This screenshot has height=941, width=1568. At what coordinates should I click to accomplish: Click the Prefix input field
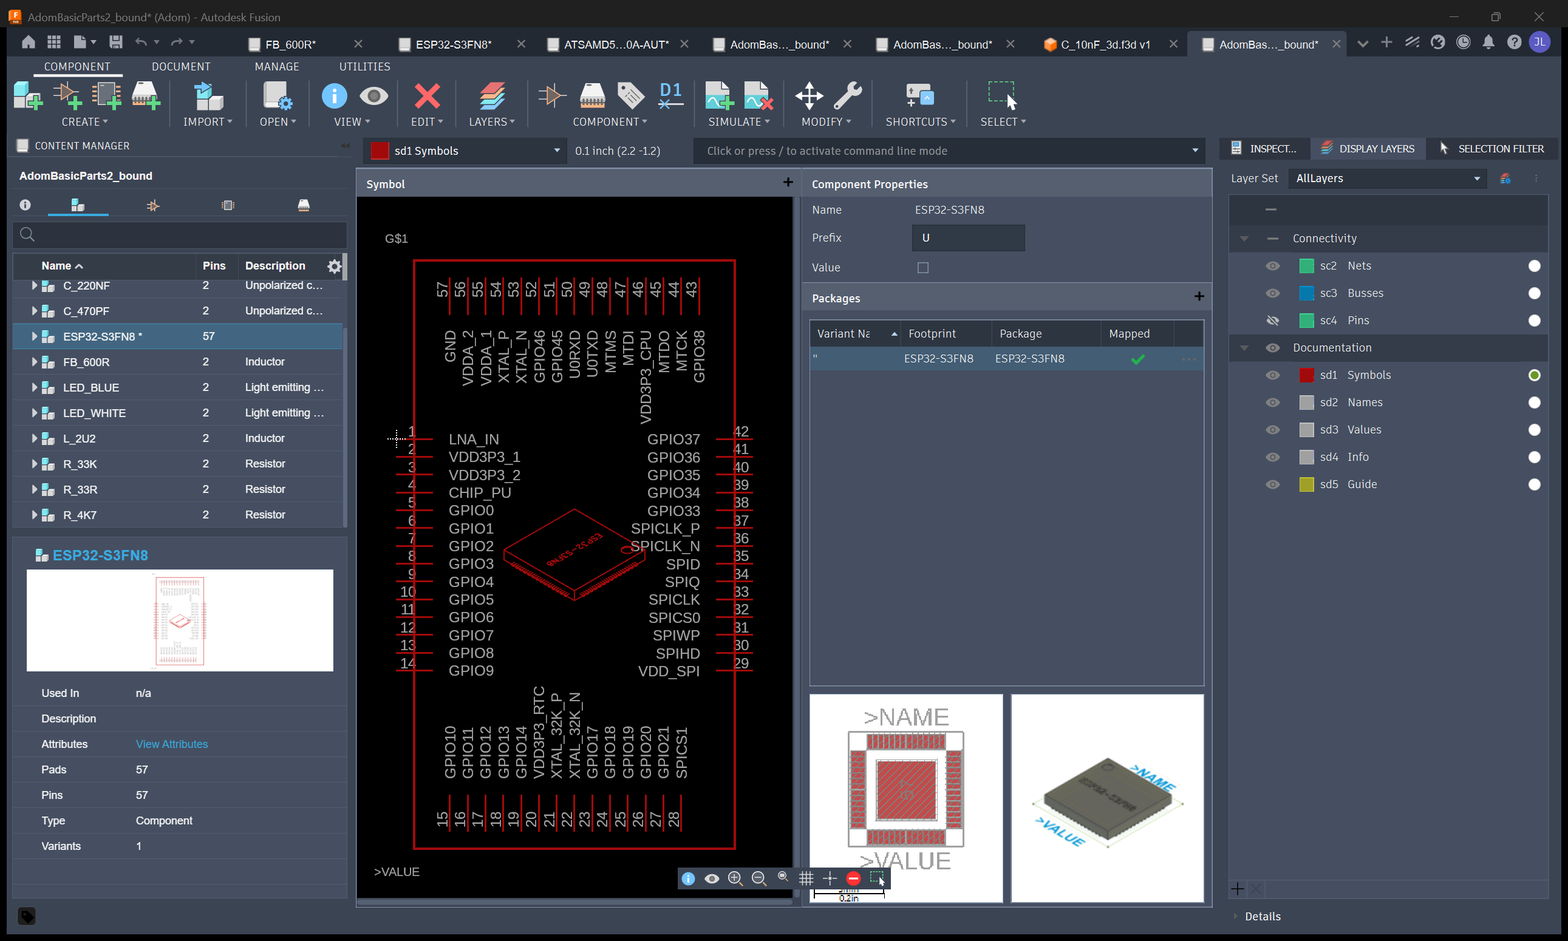pos(968,238)
